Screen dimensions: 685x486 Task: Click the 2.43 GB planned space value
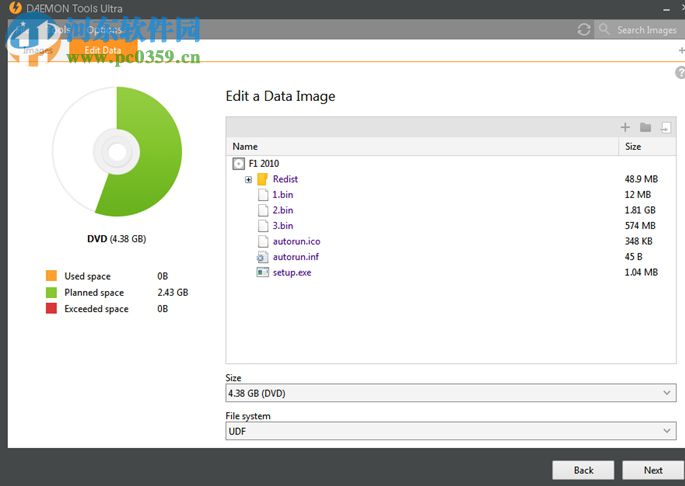pyautogui.click(x=173, y=292)
